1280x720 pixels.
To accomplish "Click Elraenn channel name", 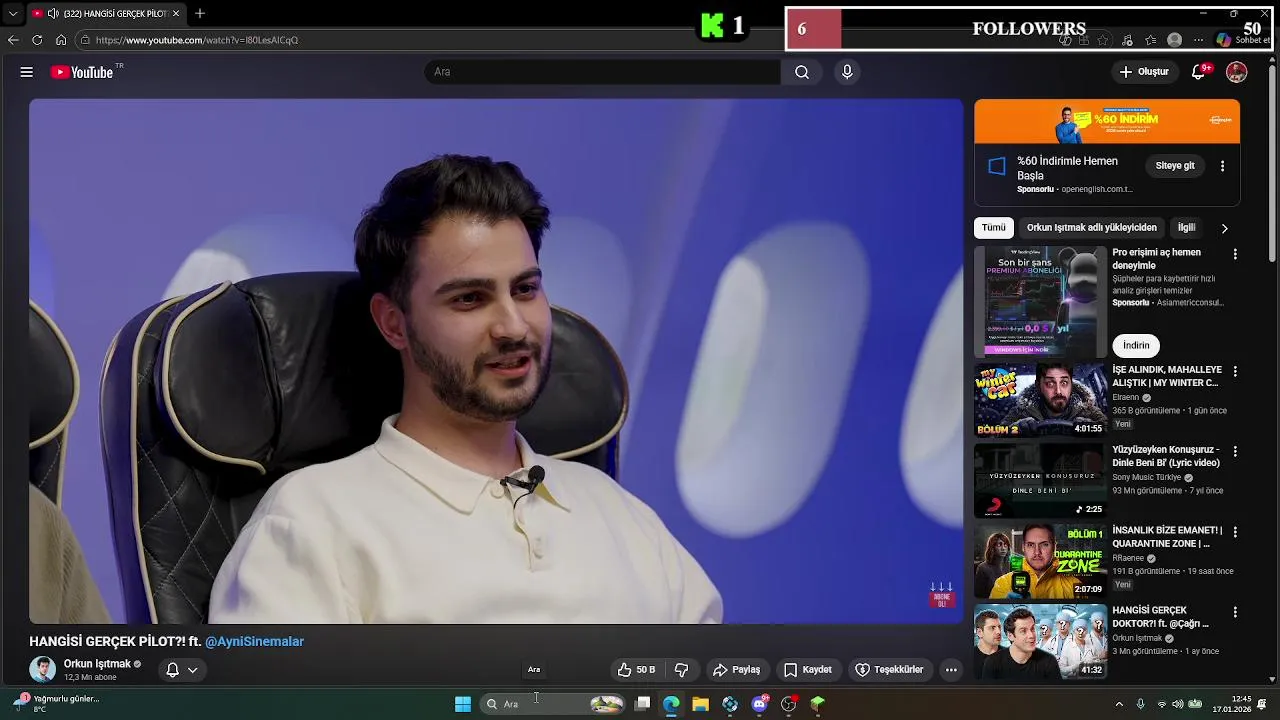I will tap(1125, 397).
